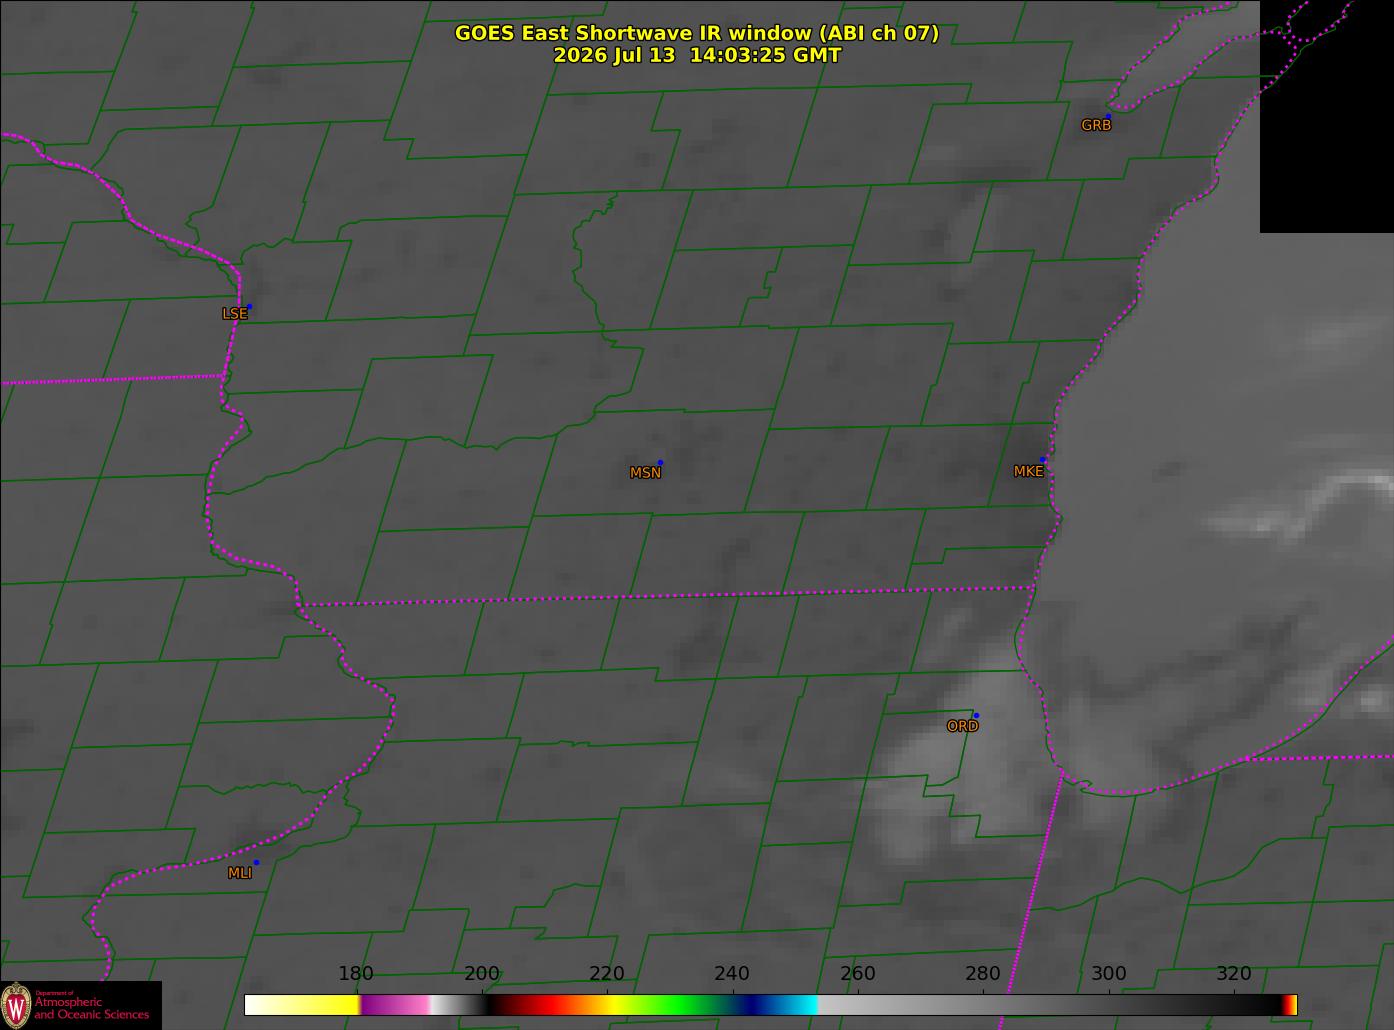Pick the magenta segment of the colorbar

click(x=395, y=1005)
